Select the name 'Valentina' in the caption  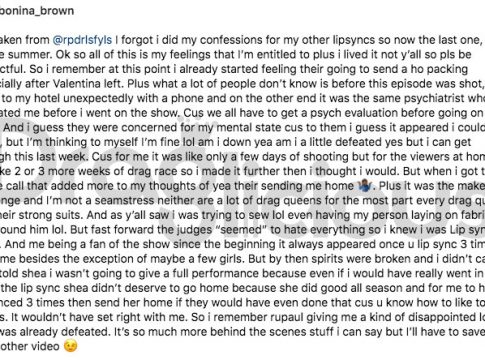click(72, 83)
